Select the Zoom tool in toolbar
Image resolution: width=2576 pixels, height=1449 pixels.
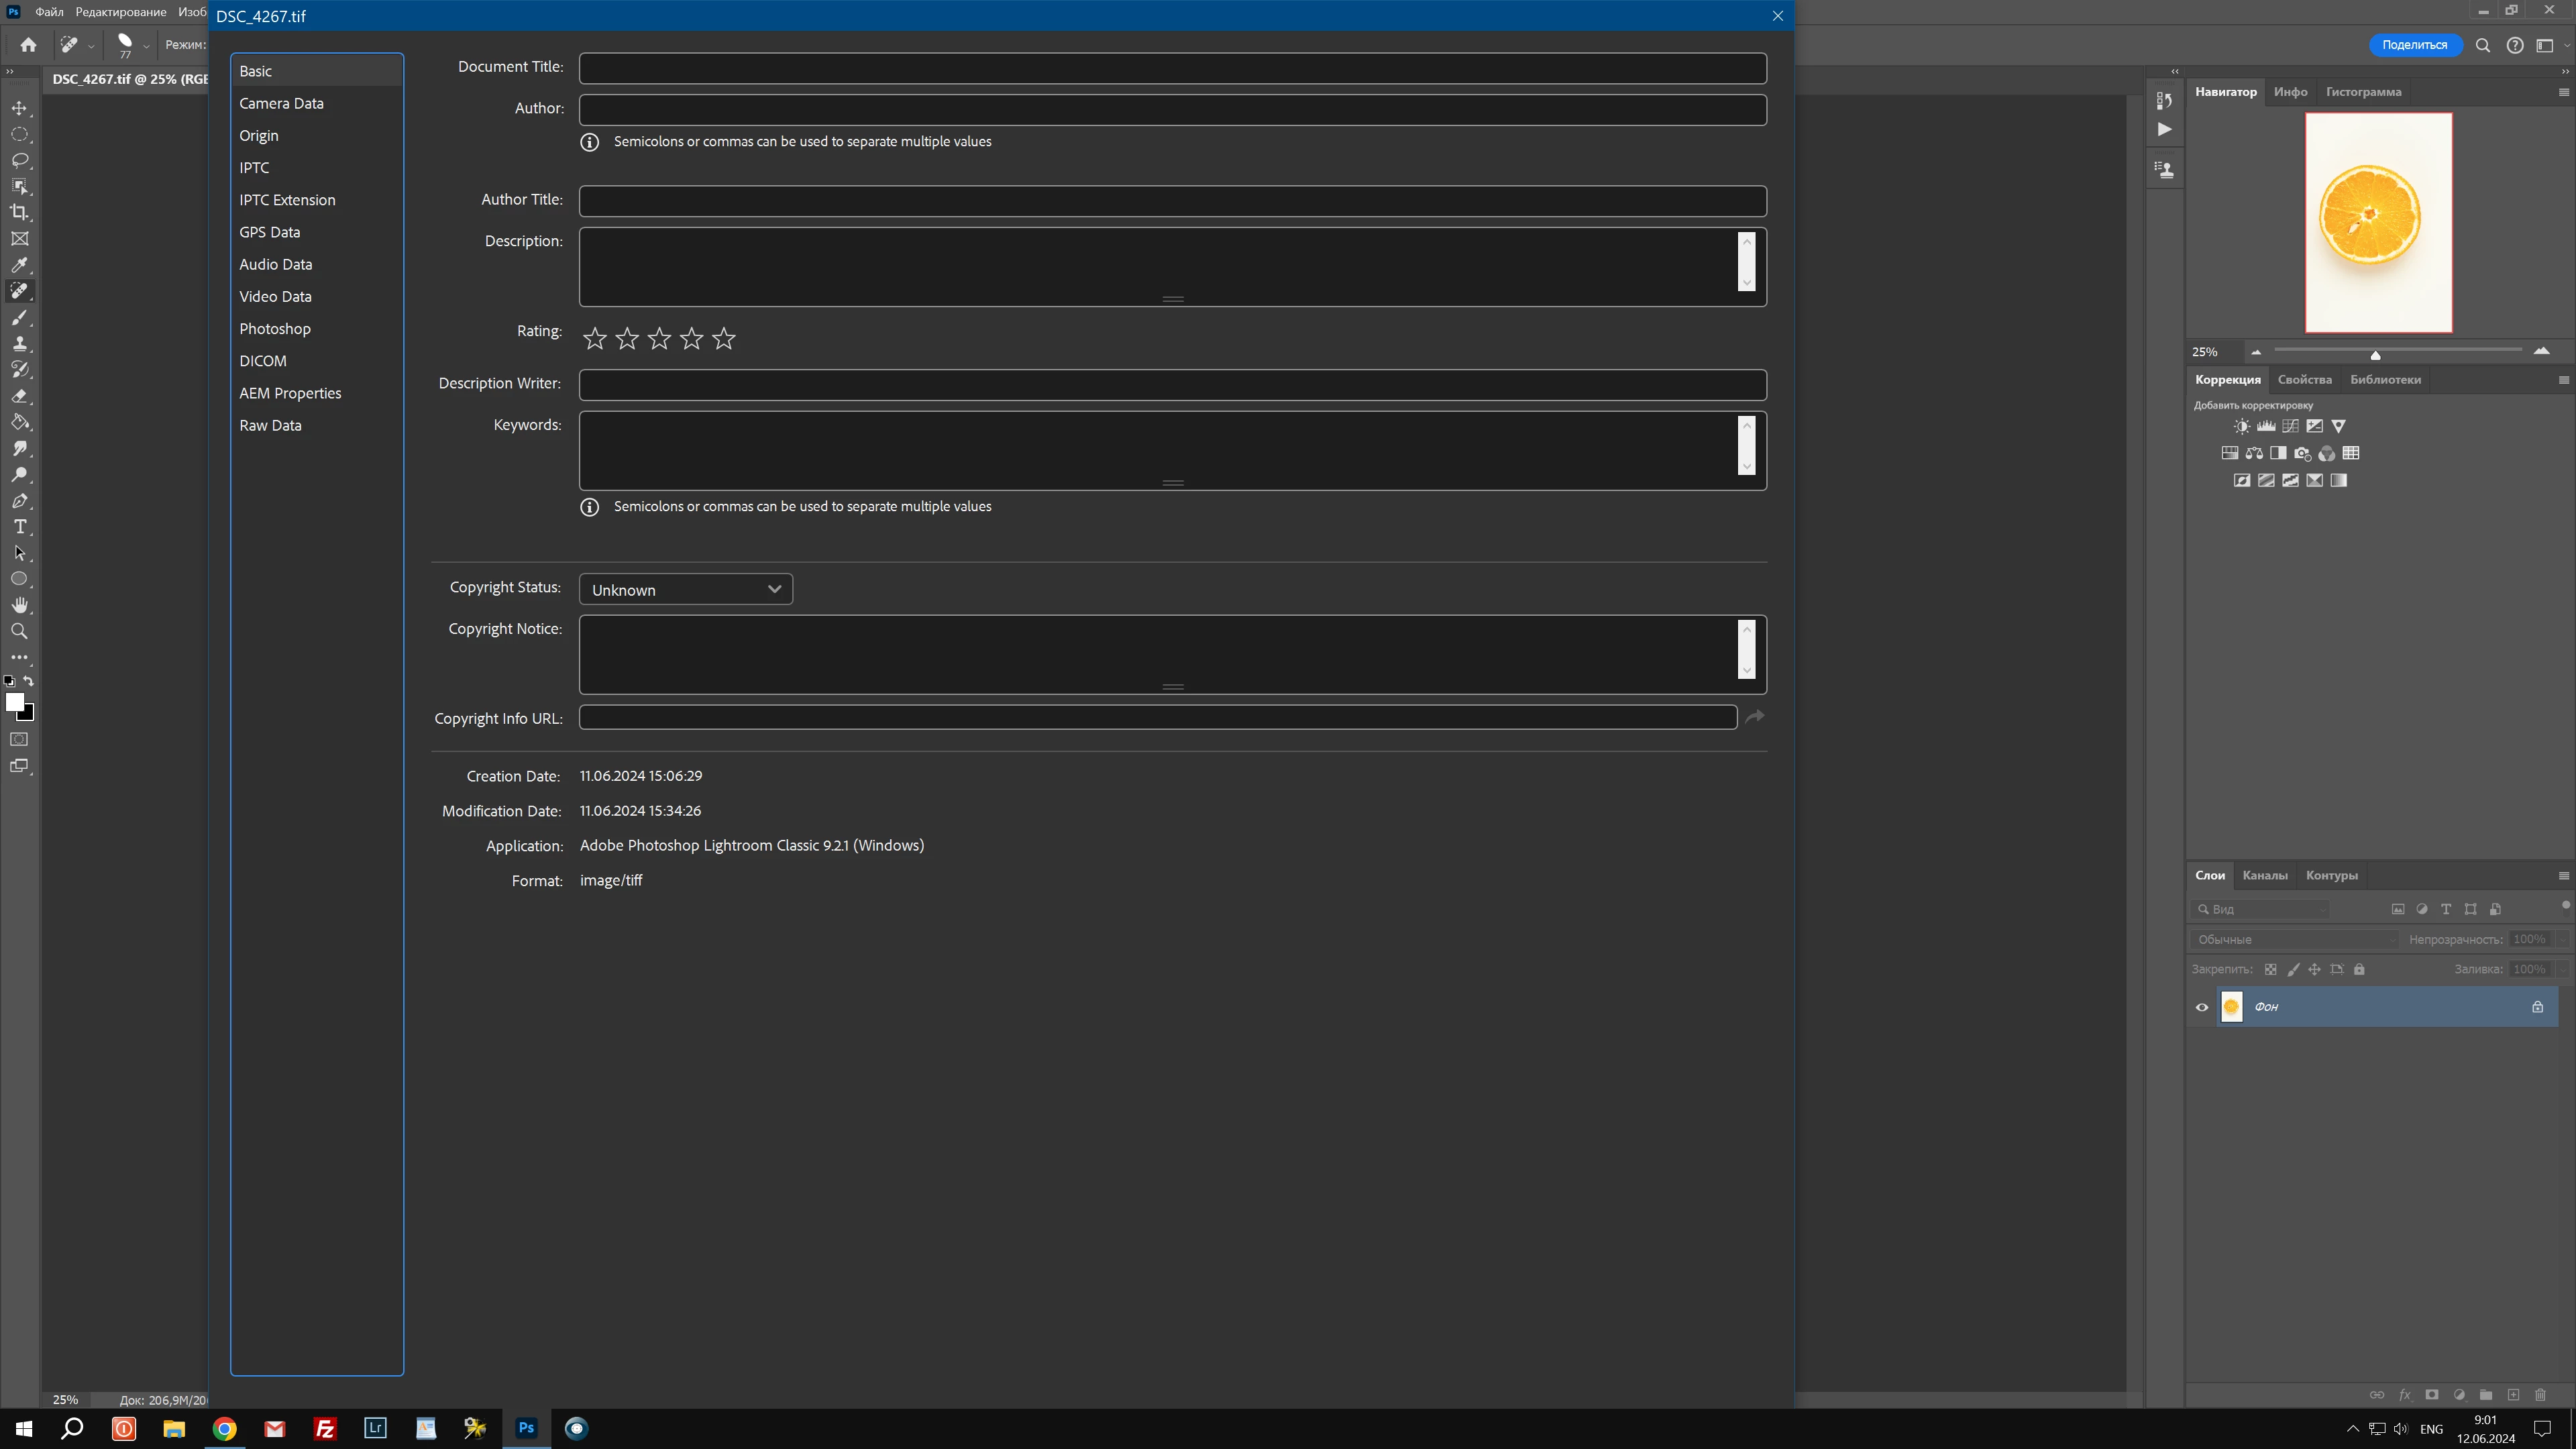pyautogui.click(x=19, y=631)
